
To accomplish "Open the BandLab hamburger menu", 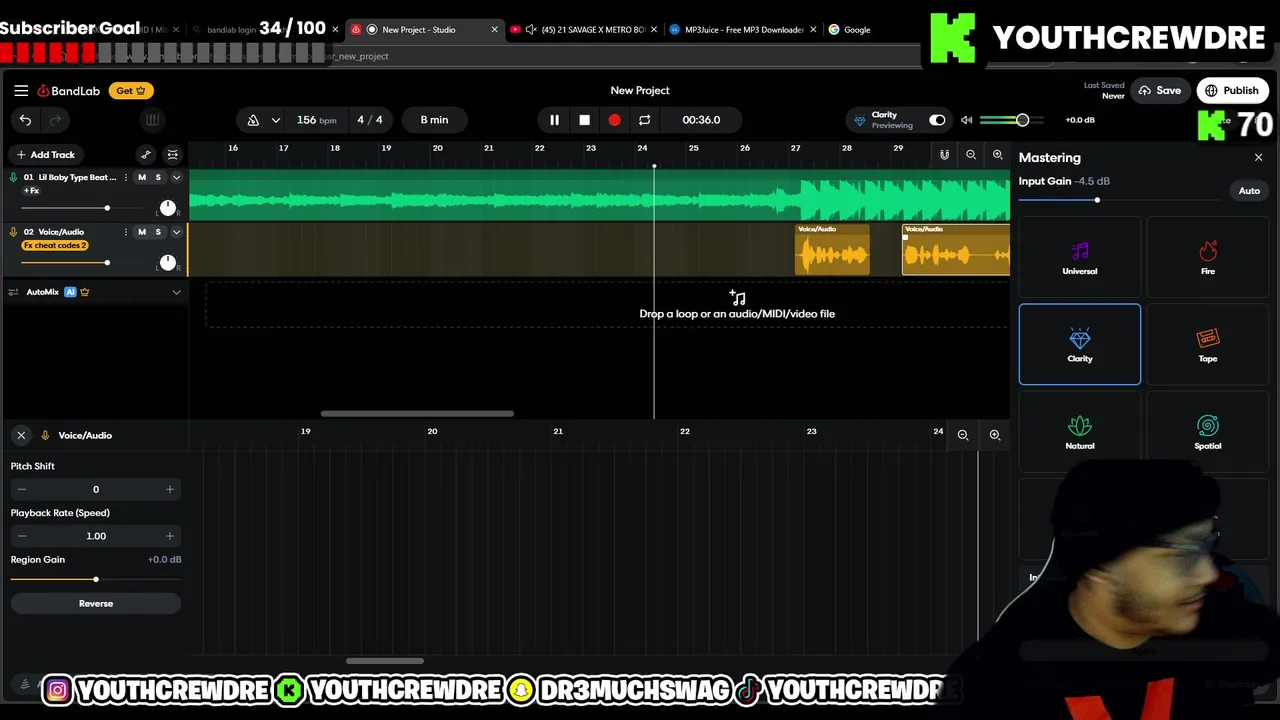I will click(21, 90).
